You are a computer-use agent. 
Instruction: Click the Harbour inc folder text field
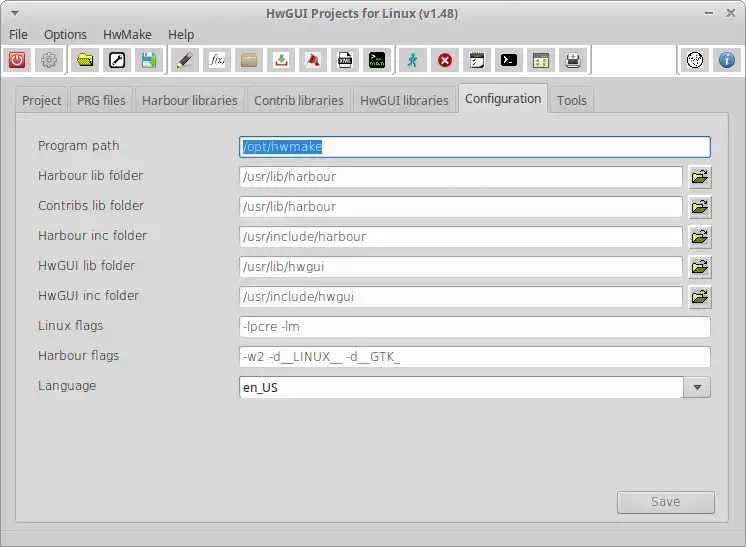coord(461,237)
